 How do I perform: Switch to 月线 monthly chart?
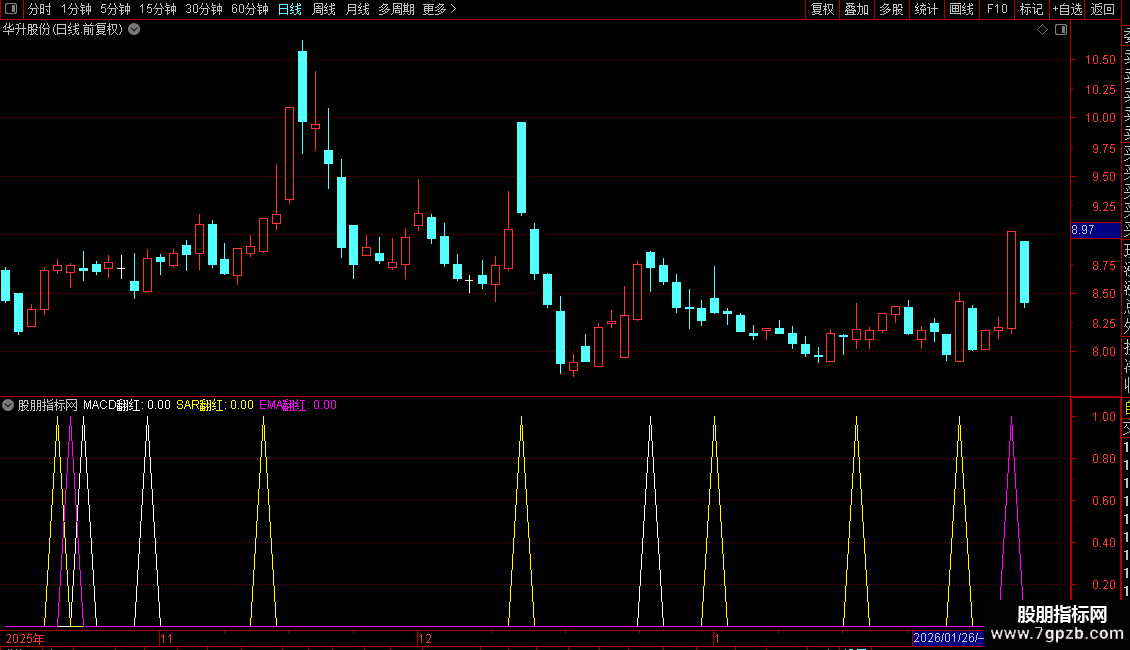click(x=357, y=9)
